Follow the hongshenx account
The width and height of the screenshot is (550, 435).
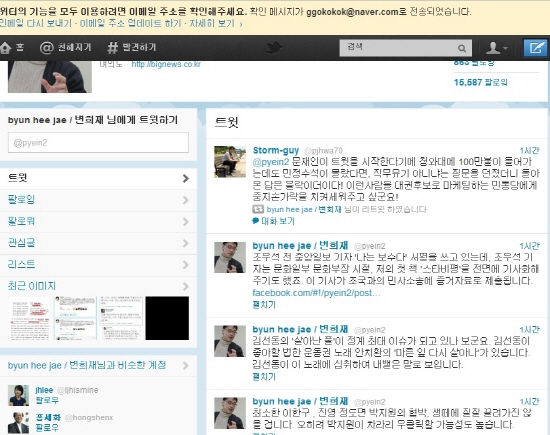pos(47,428)
